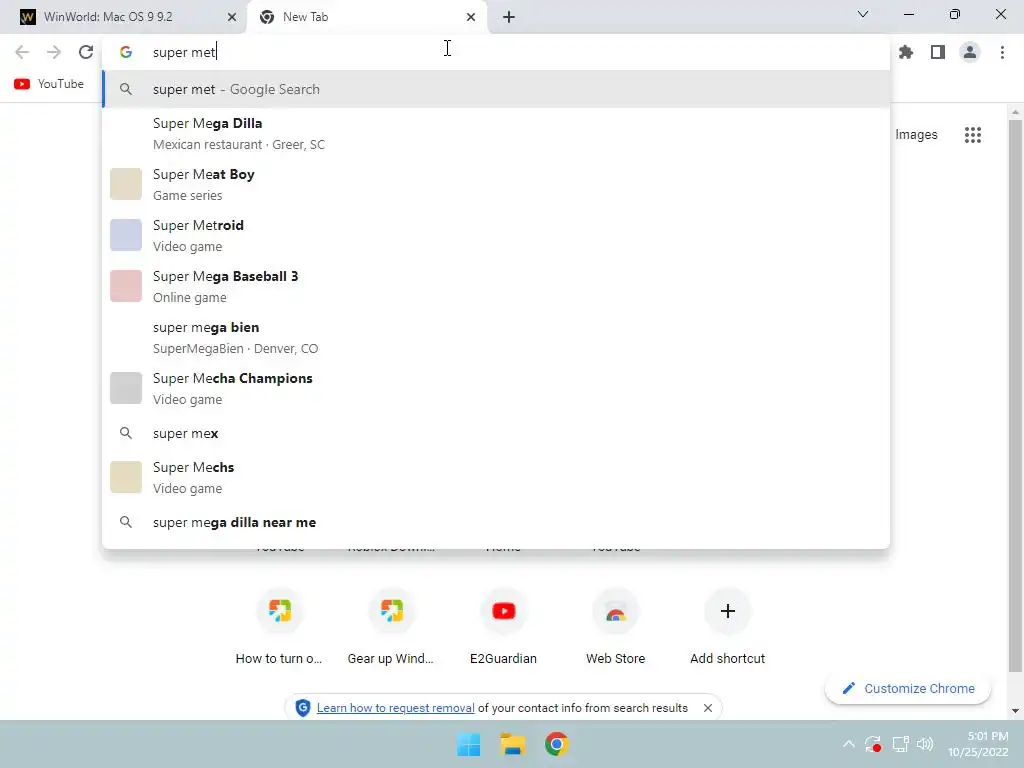The image size is (1024, 768).
Task: Open the tab search chevron
Action: 863,14
